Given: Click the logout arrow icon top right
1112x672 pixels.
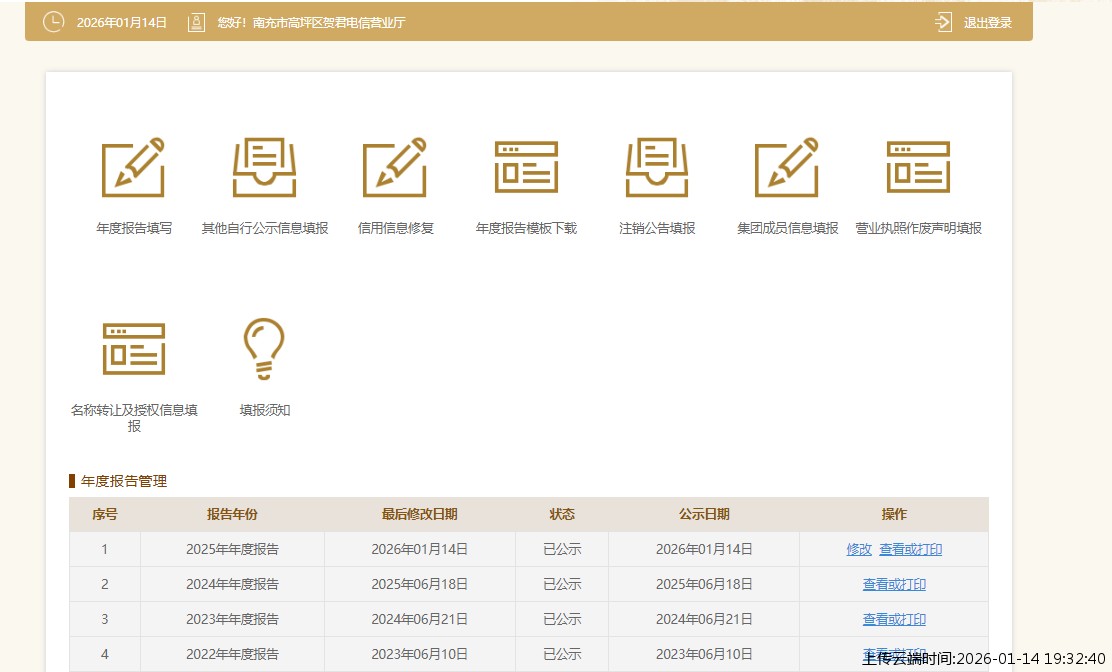Looking at the screenshot, I should pos(941,21).
